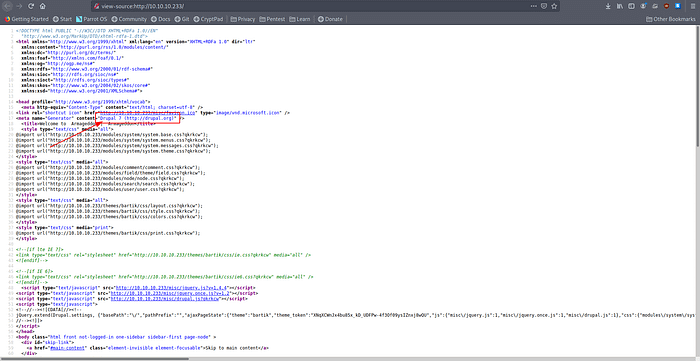Viewport: 700px width, 361px height.
Task: Expand the Other Bookmarks folder
Action: [x=671, y=19]
